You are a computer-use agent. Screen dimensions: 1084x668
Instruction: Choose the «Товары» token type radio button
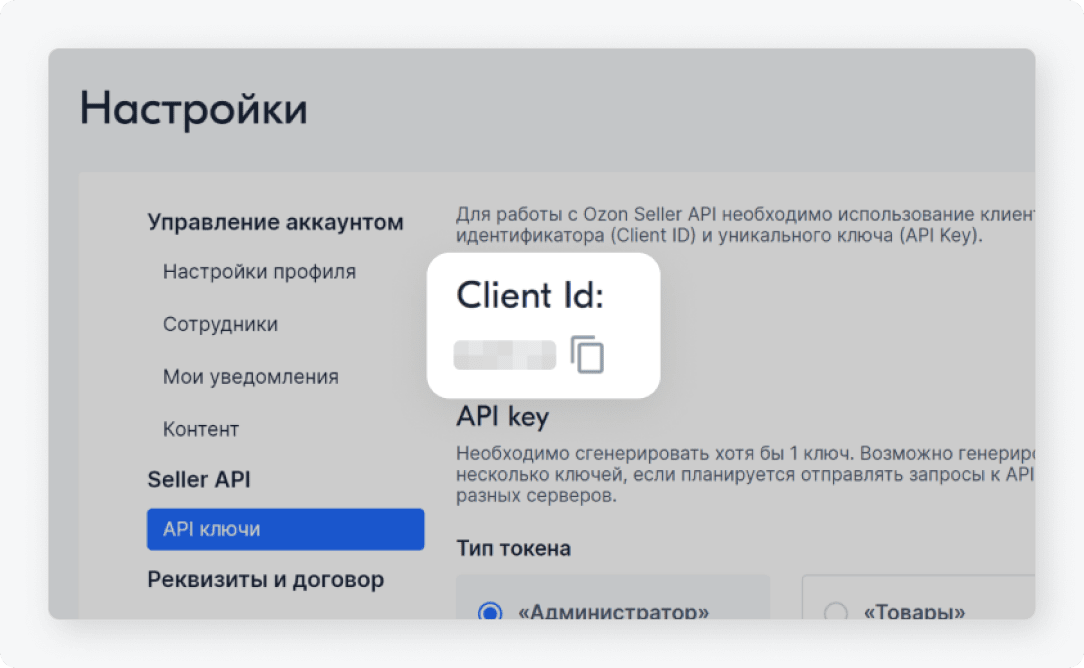click(835, 611)
